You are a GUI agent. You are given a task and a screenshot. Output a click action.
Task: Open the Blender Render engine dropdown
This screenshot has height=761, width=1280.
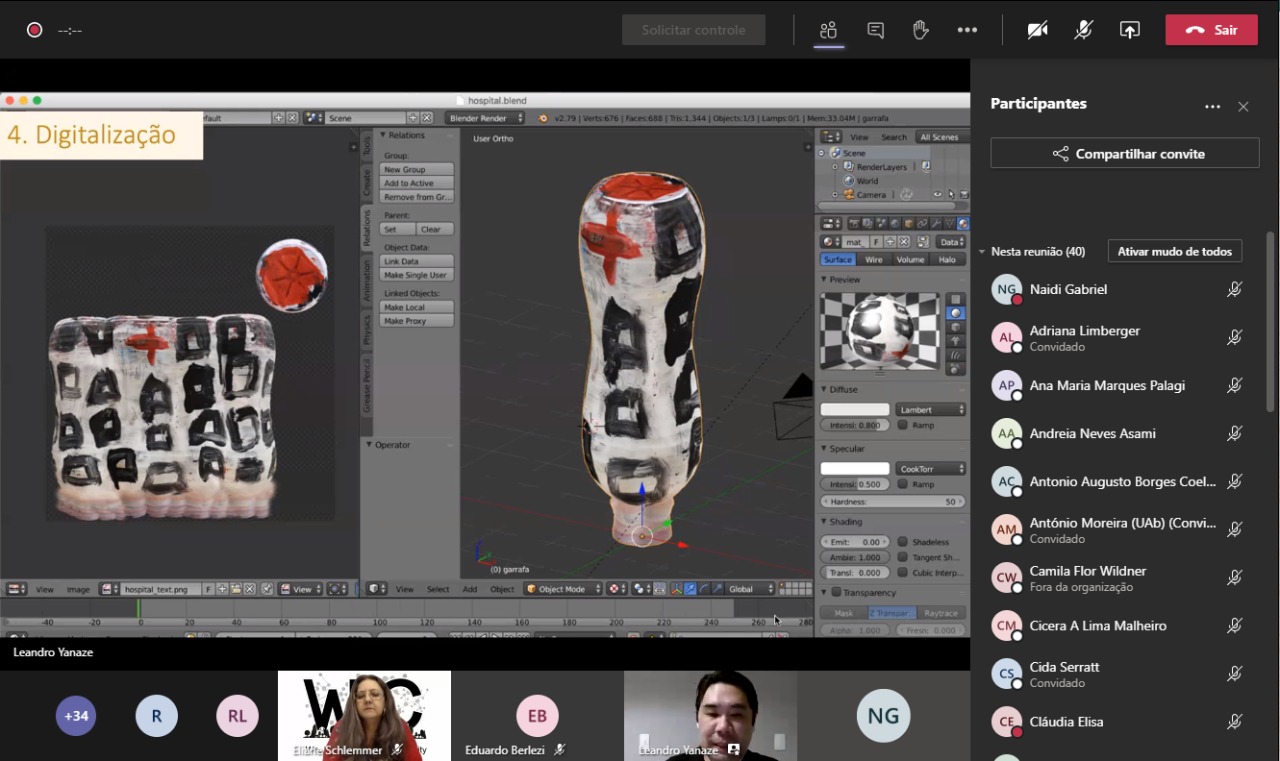486,118
